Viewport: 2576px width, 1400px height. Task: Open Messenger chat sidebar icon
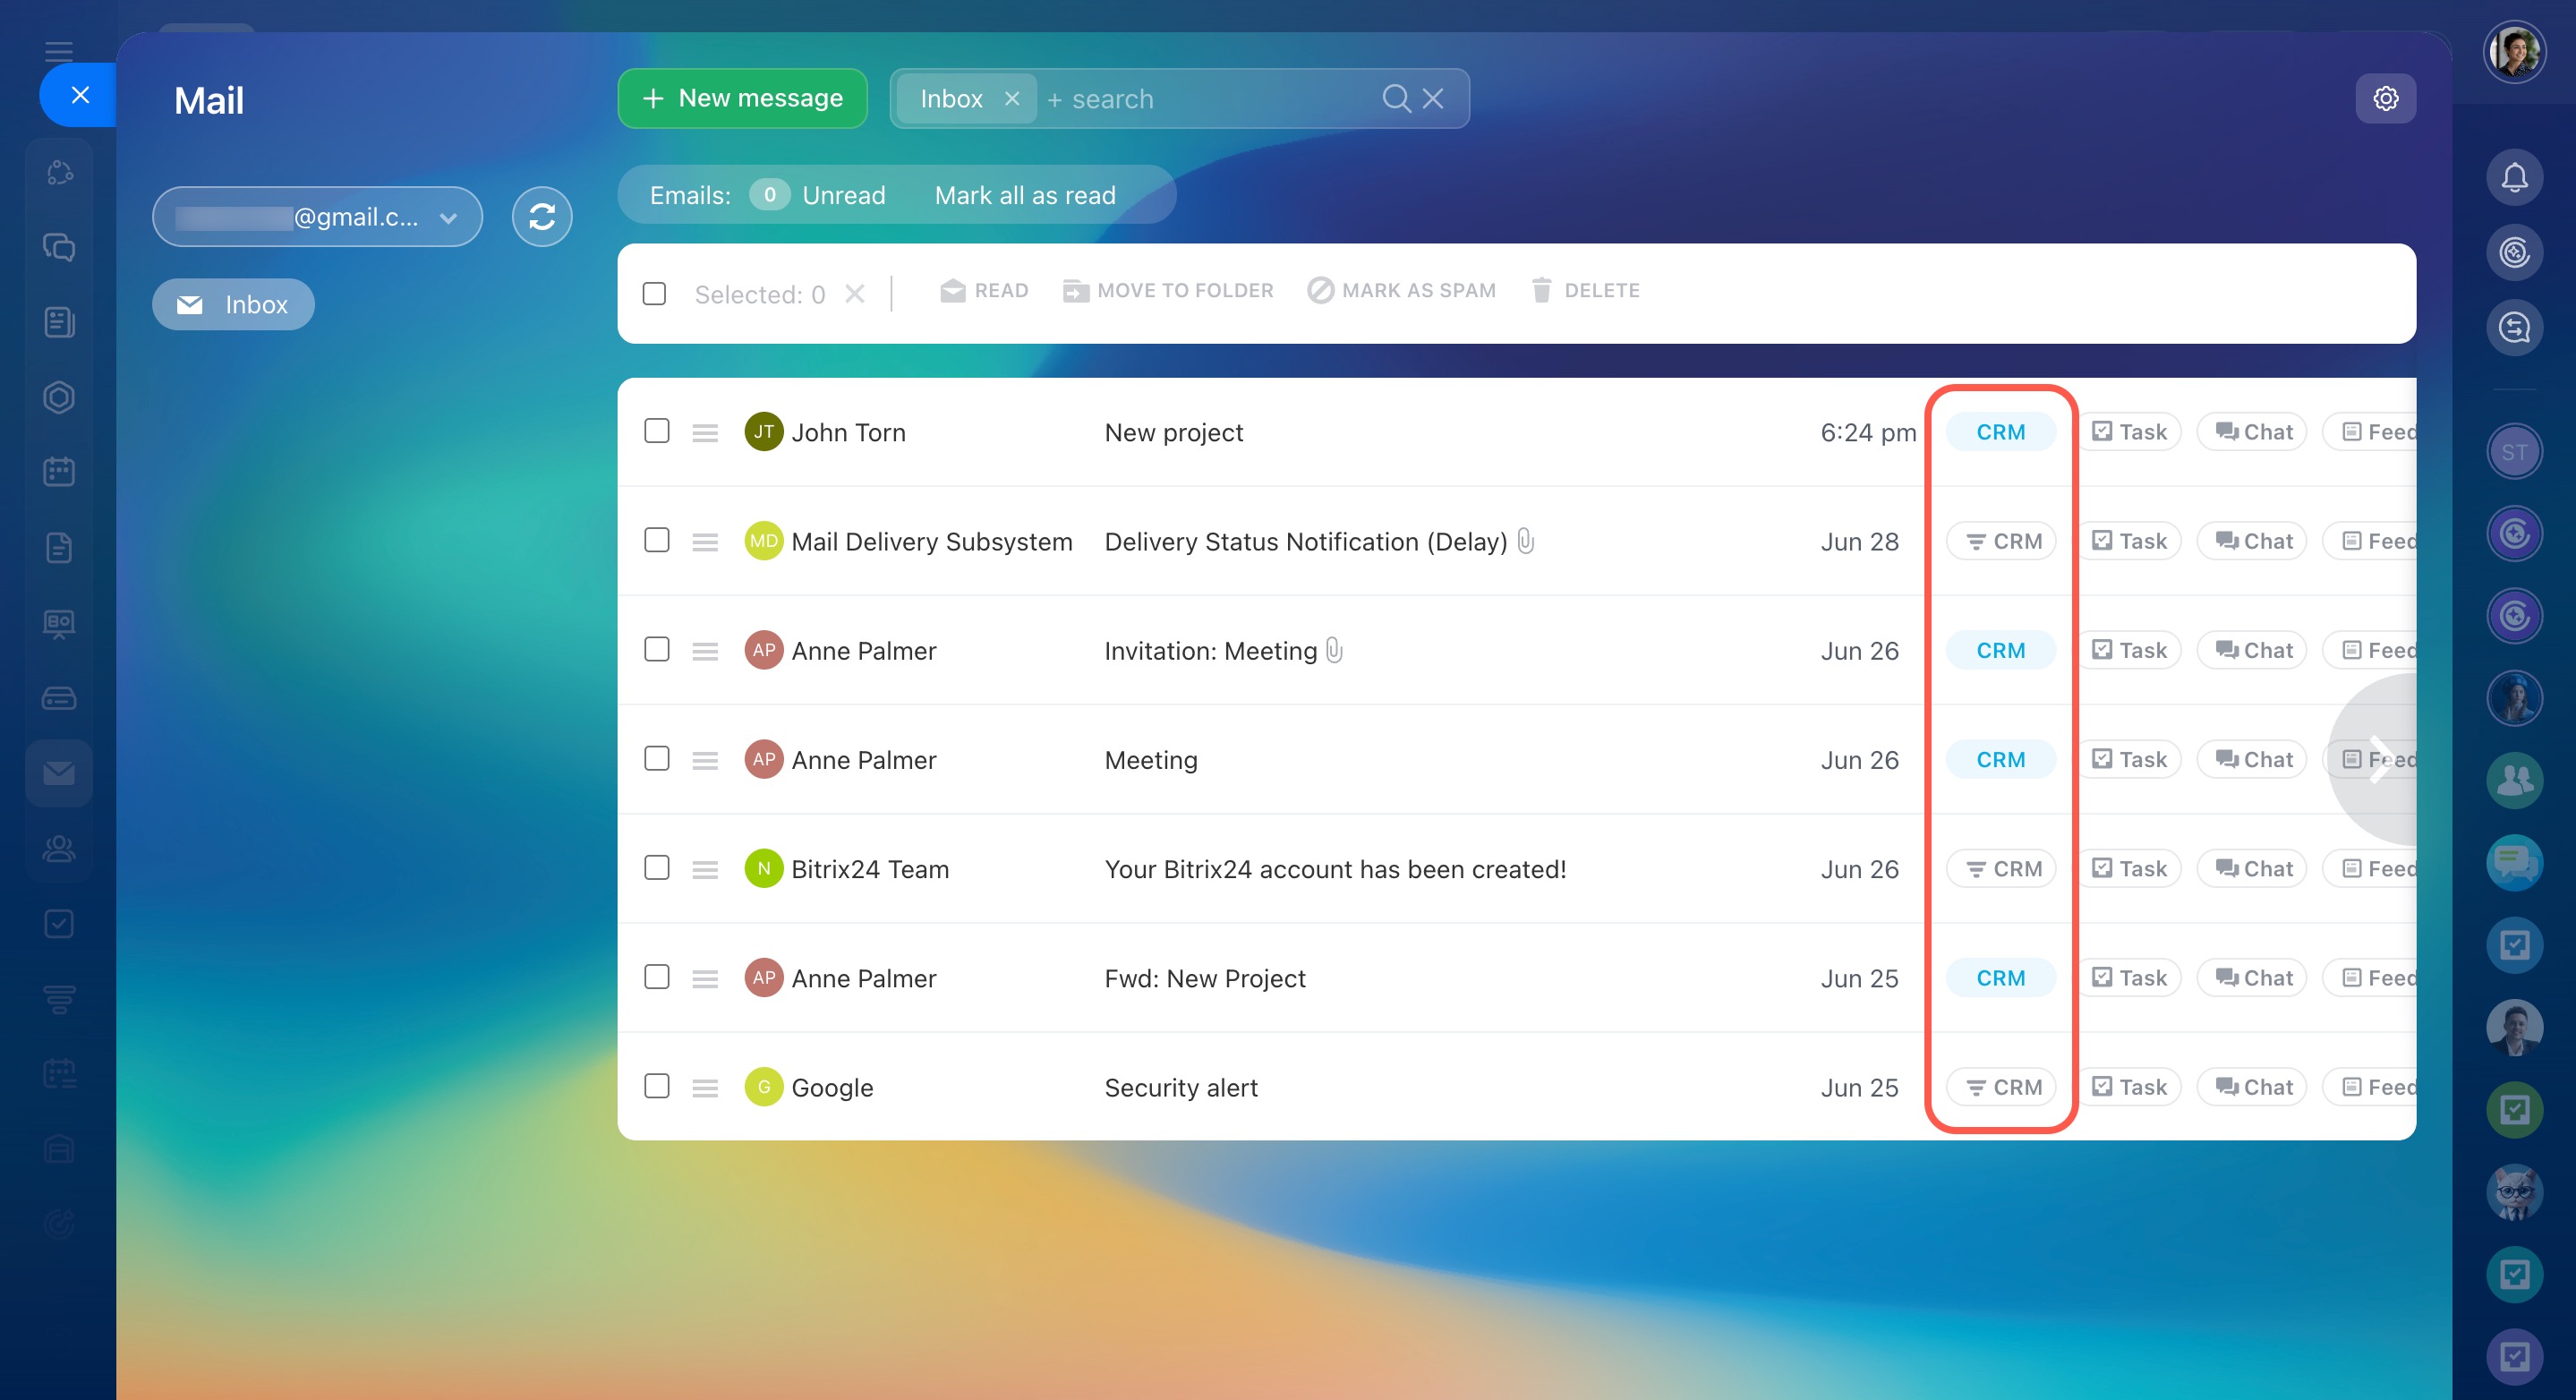(59, 248)
